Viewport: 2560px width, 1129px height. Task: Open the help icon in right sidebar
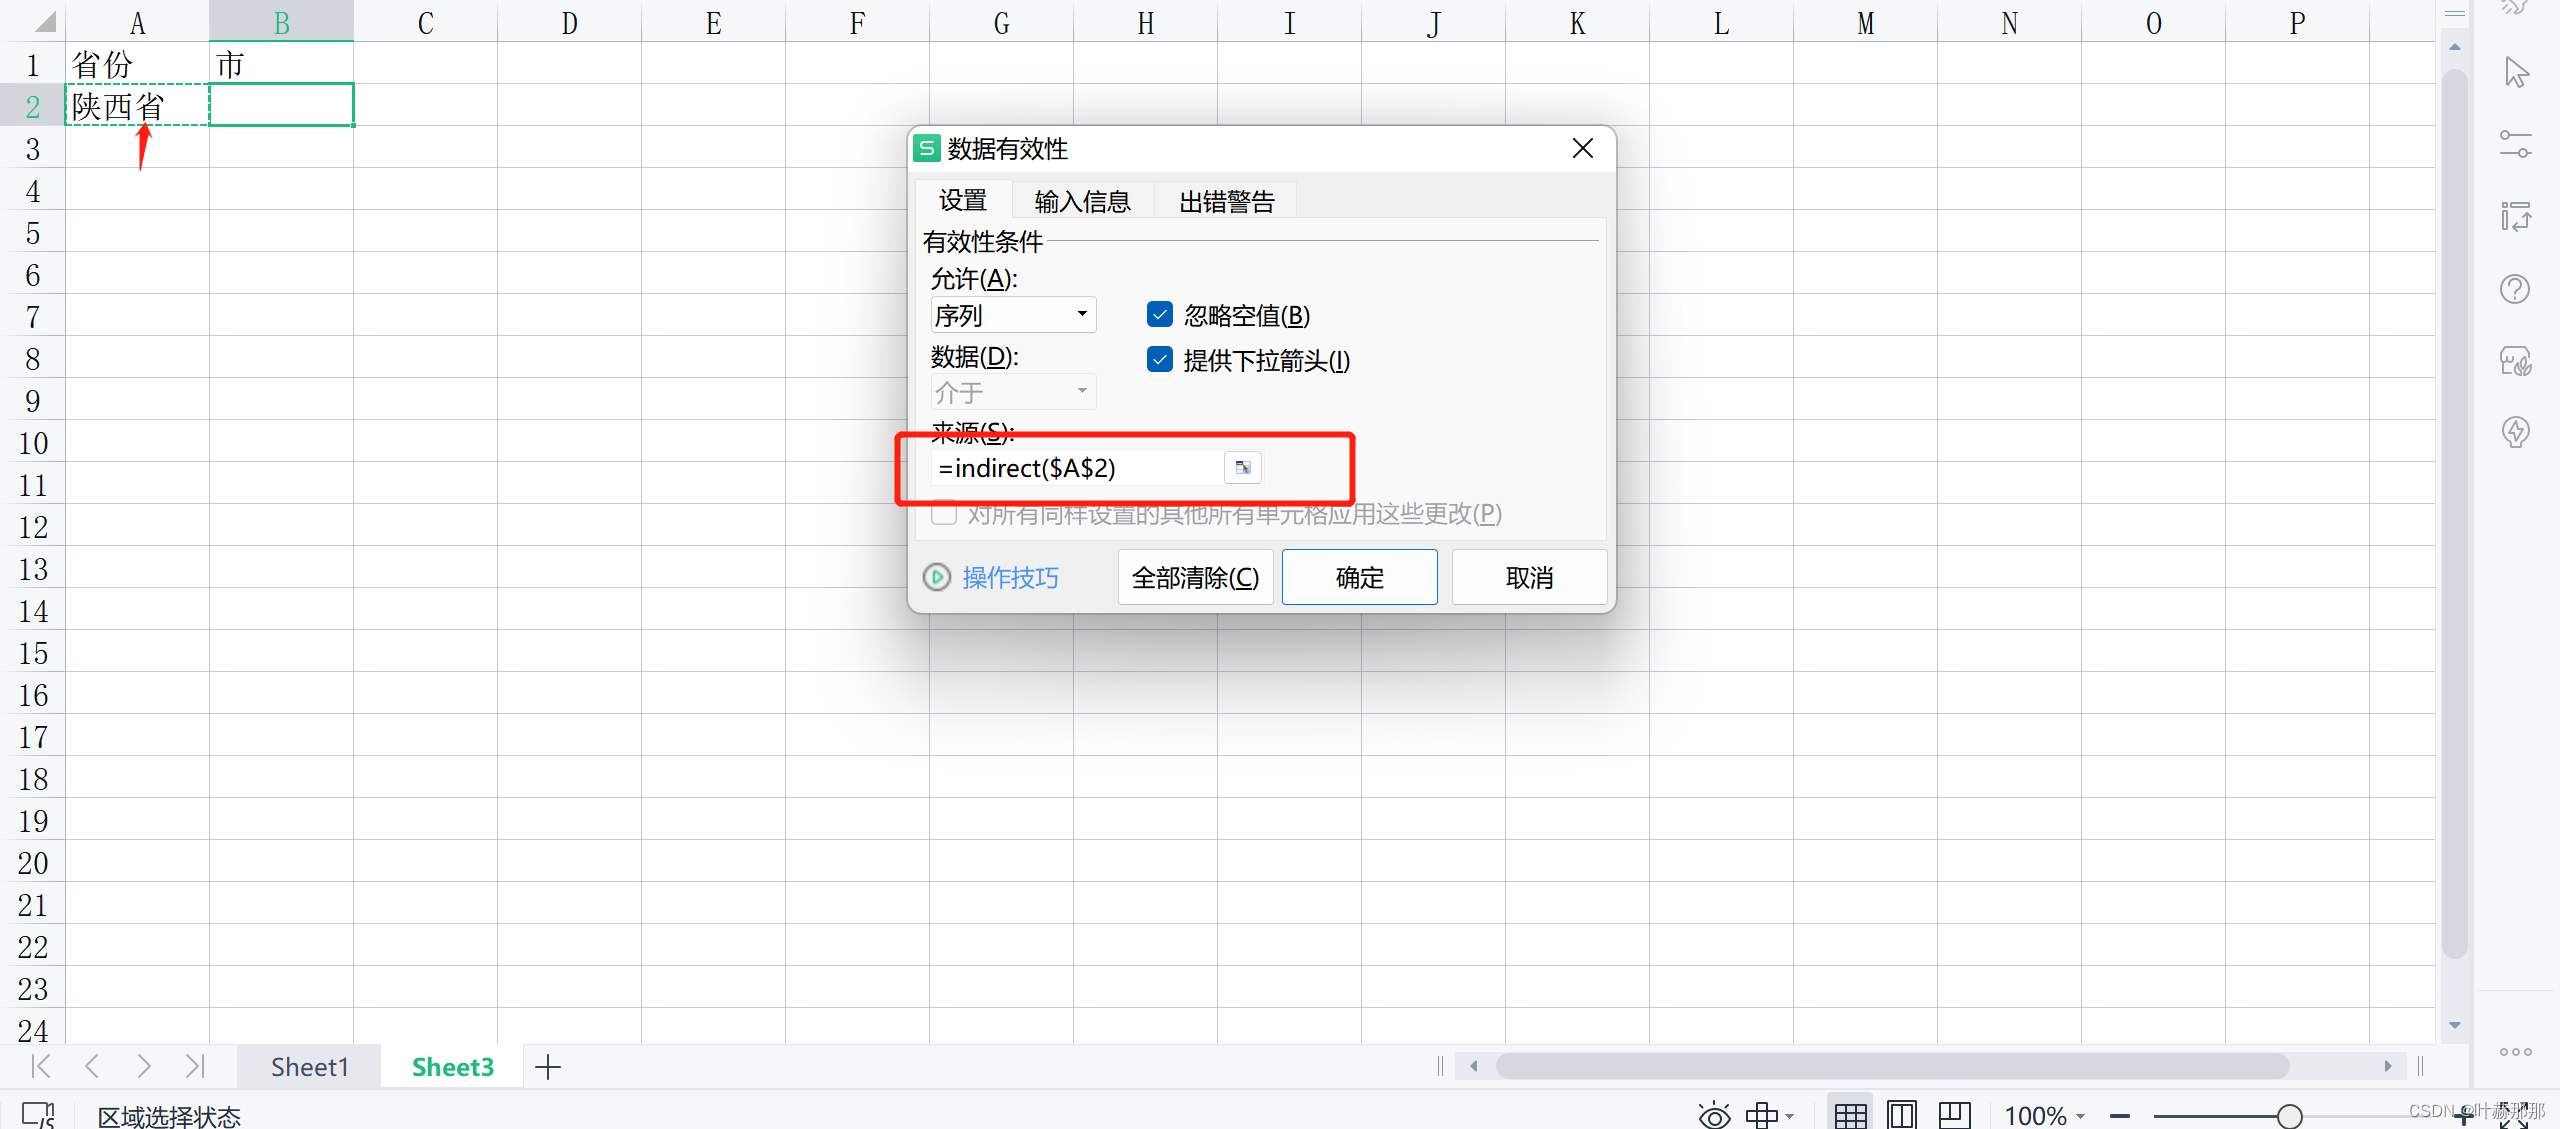click(x=2515, y=290)
